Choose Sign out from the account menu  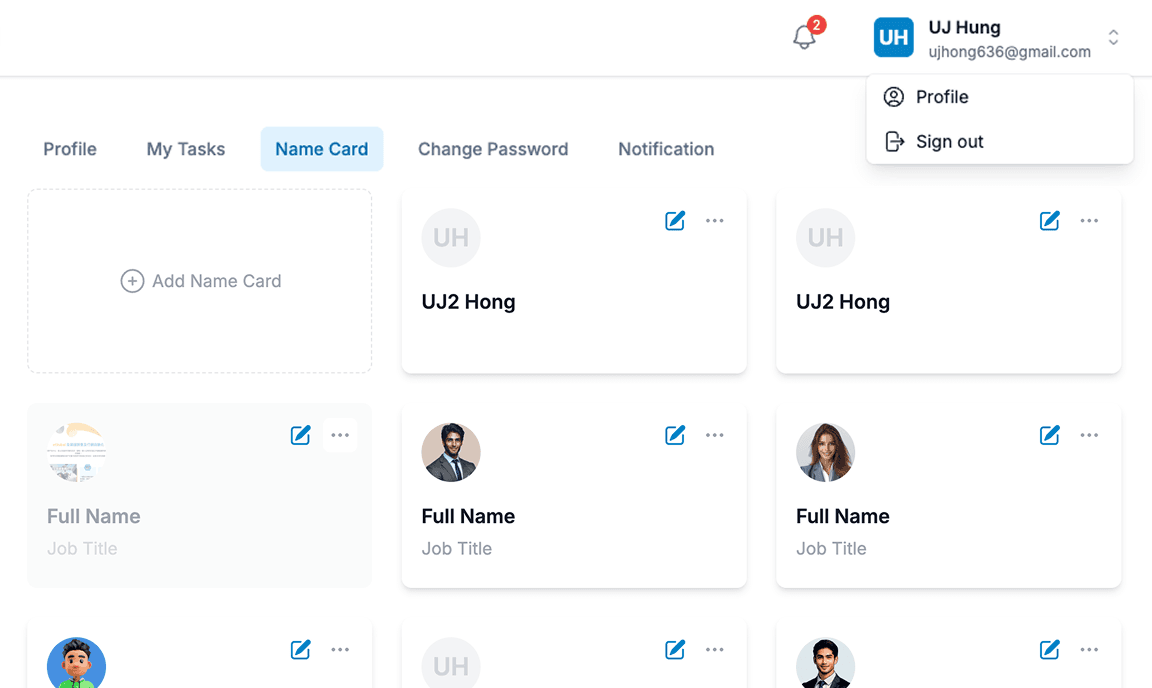point(949,142)
